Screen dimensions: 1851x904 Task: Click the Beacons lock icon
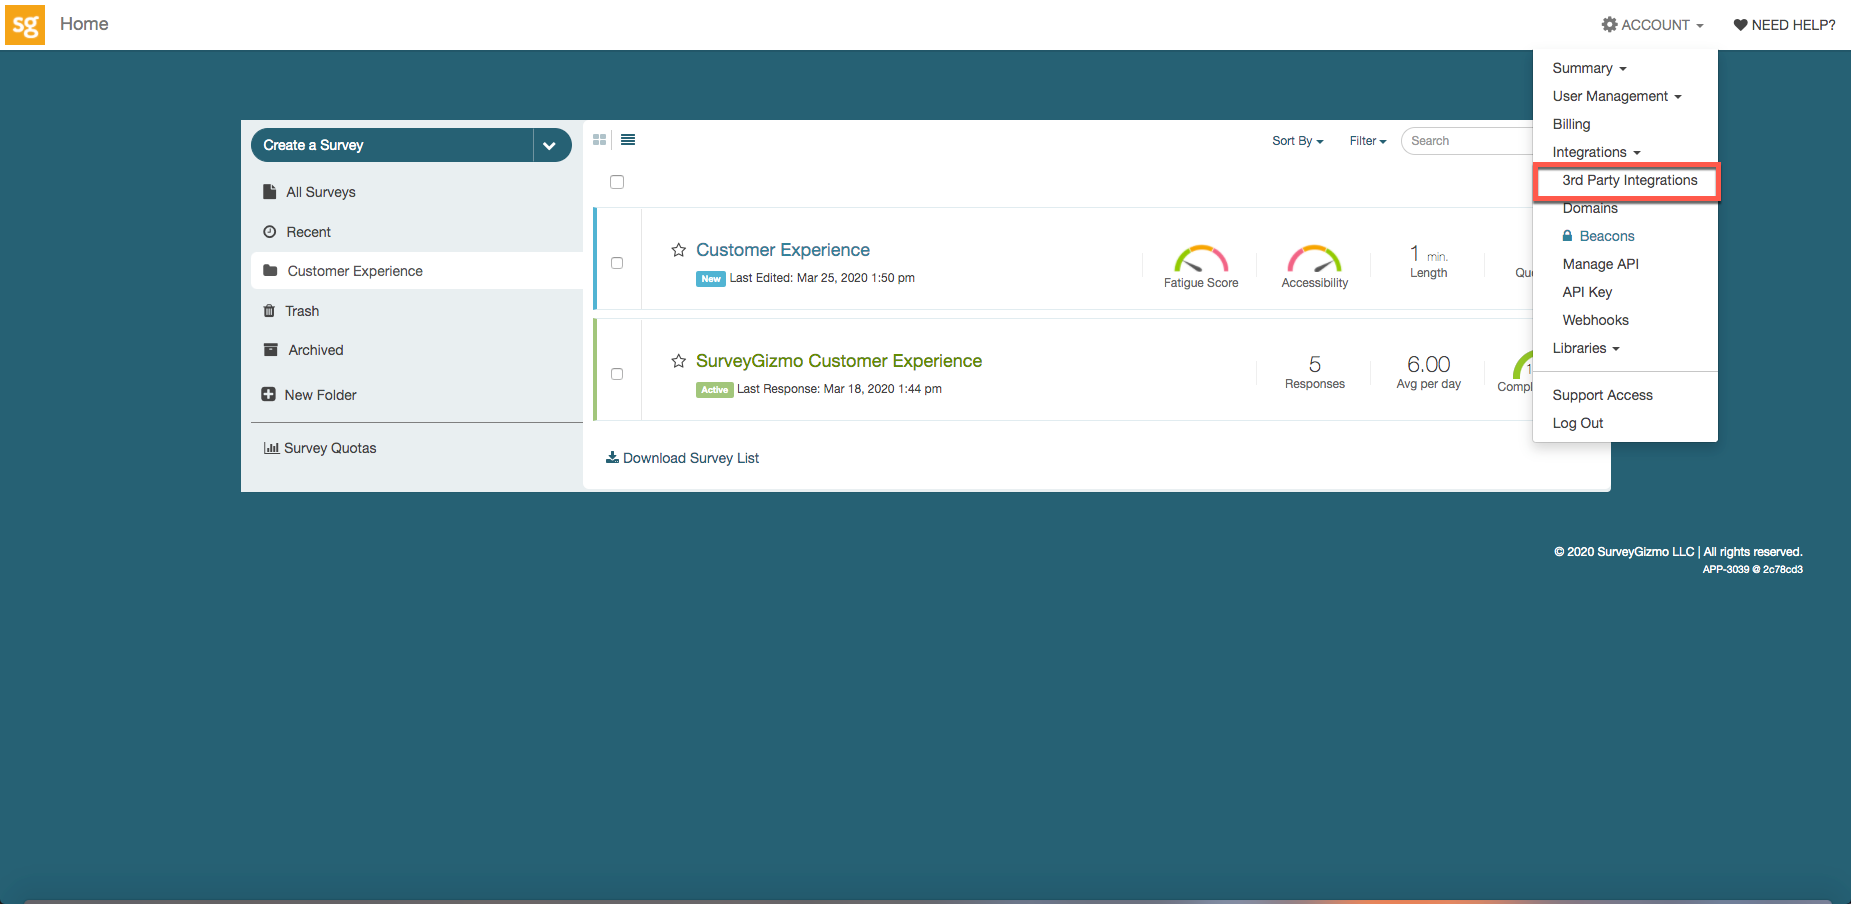click(x=1568, y=236)
